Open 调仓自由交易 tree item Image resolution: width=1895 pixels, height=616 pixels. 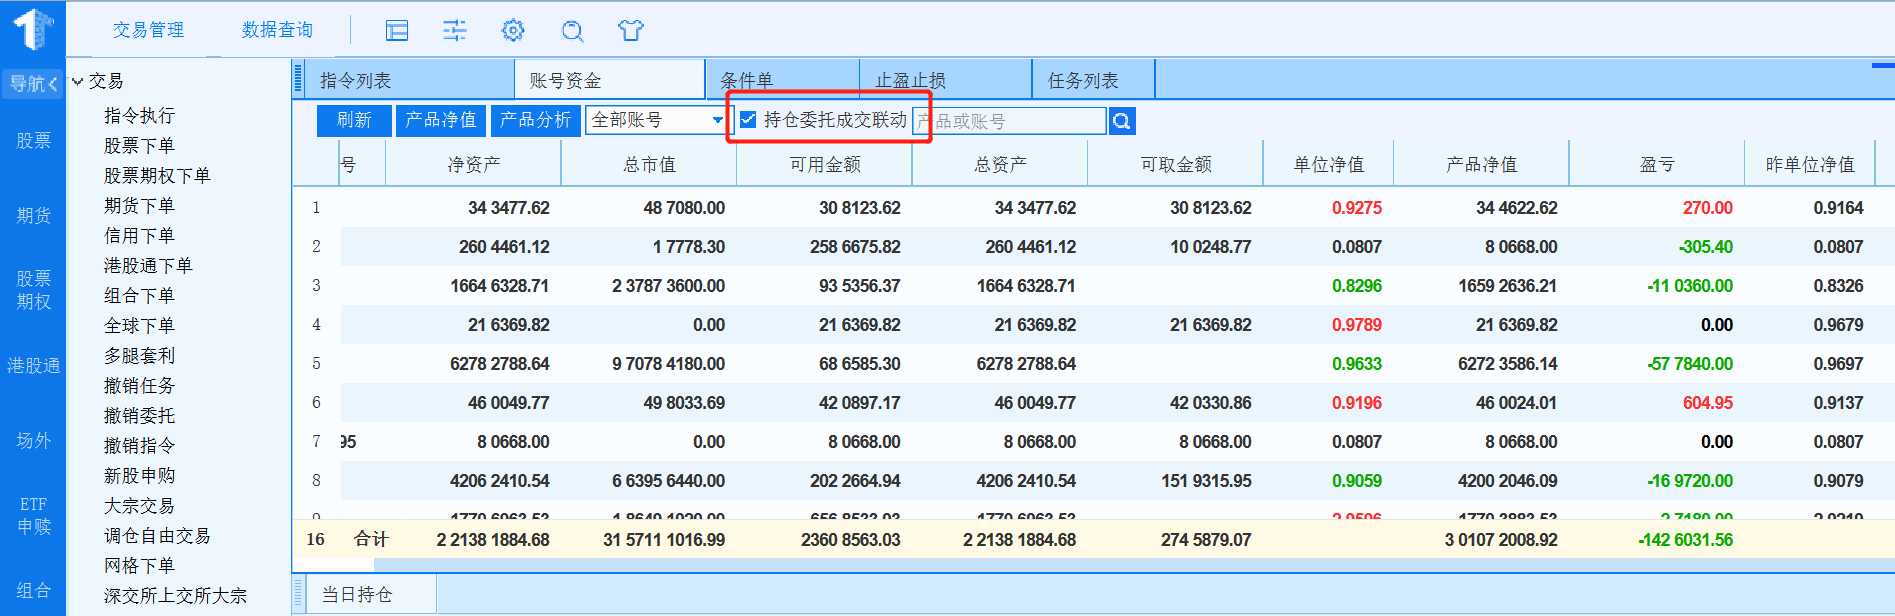point(157,536)
